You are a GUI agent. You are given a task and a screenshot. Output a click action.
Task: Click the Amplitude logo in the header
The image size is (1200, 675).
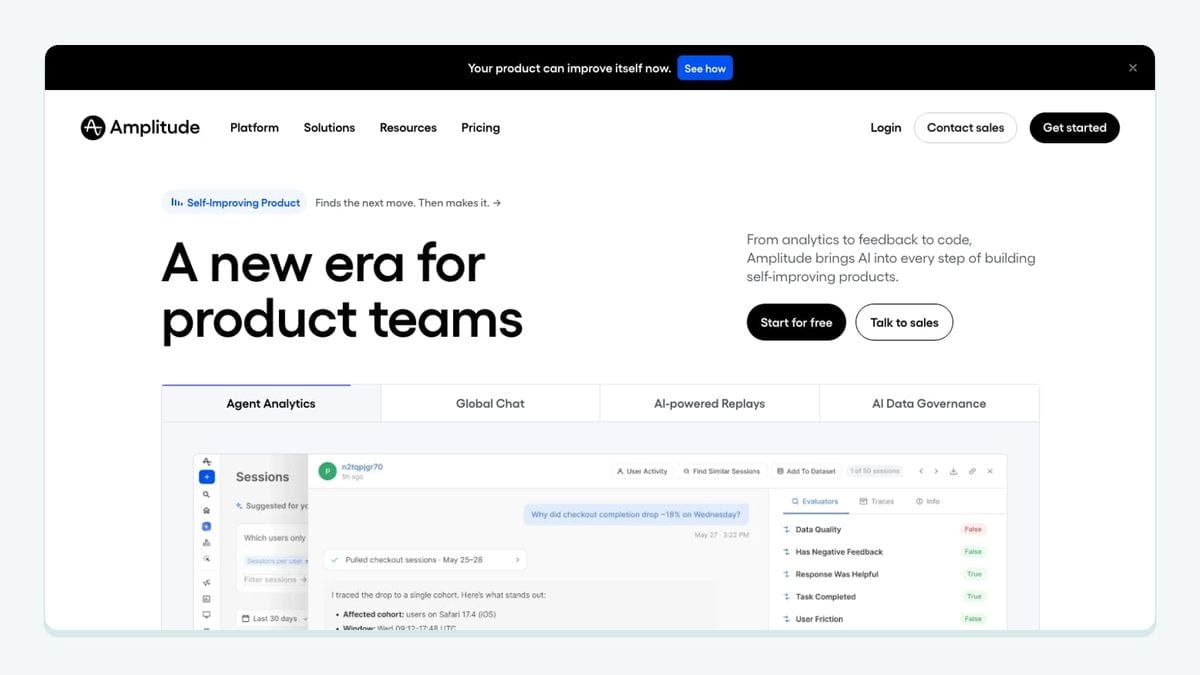click(140, 127)
